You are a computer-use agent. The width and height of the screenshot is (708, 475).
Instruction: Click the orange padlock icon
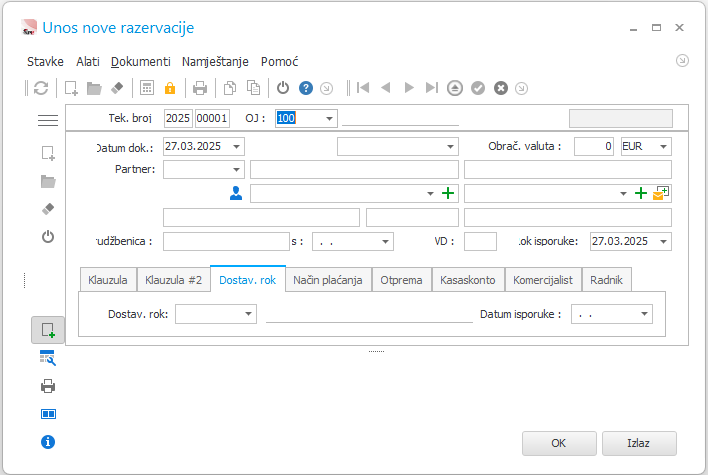pyautogui.click(x=170, y=88)
